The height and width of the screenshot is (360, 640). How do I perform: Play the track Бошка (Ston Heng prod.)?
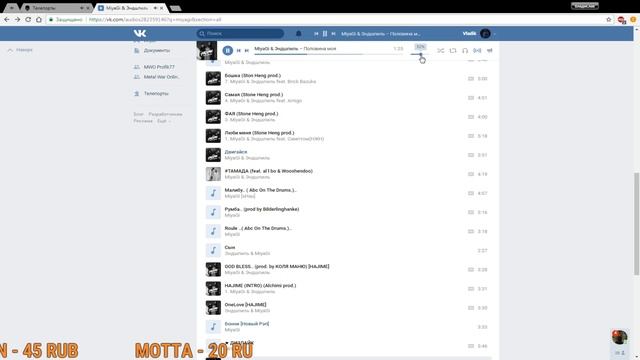pyautogui.click(x=347, y=78)
